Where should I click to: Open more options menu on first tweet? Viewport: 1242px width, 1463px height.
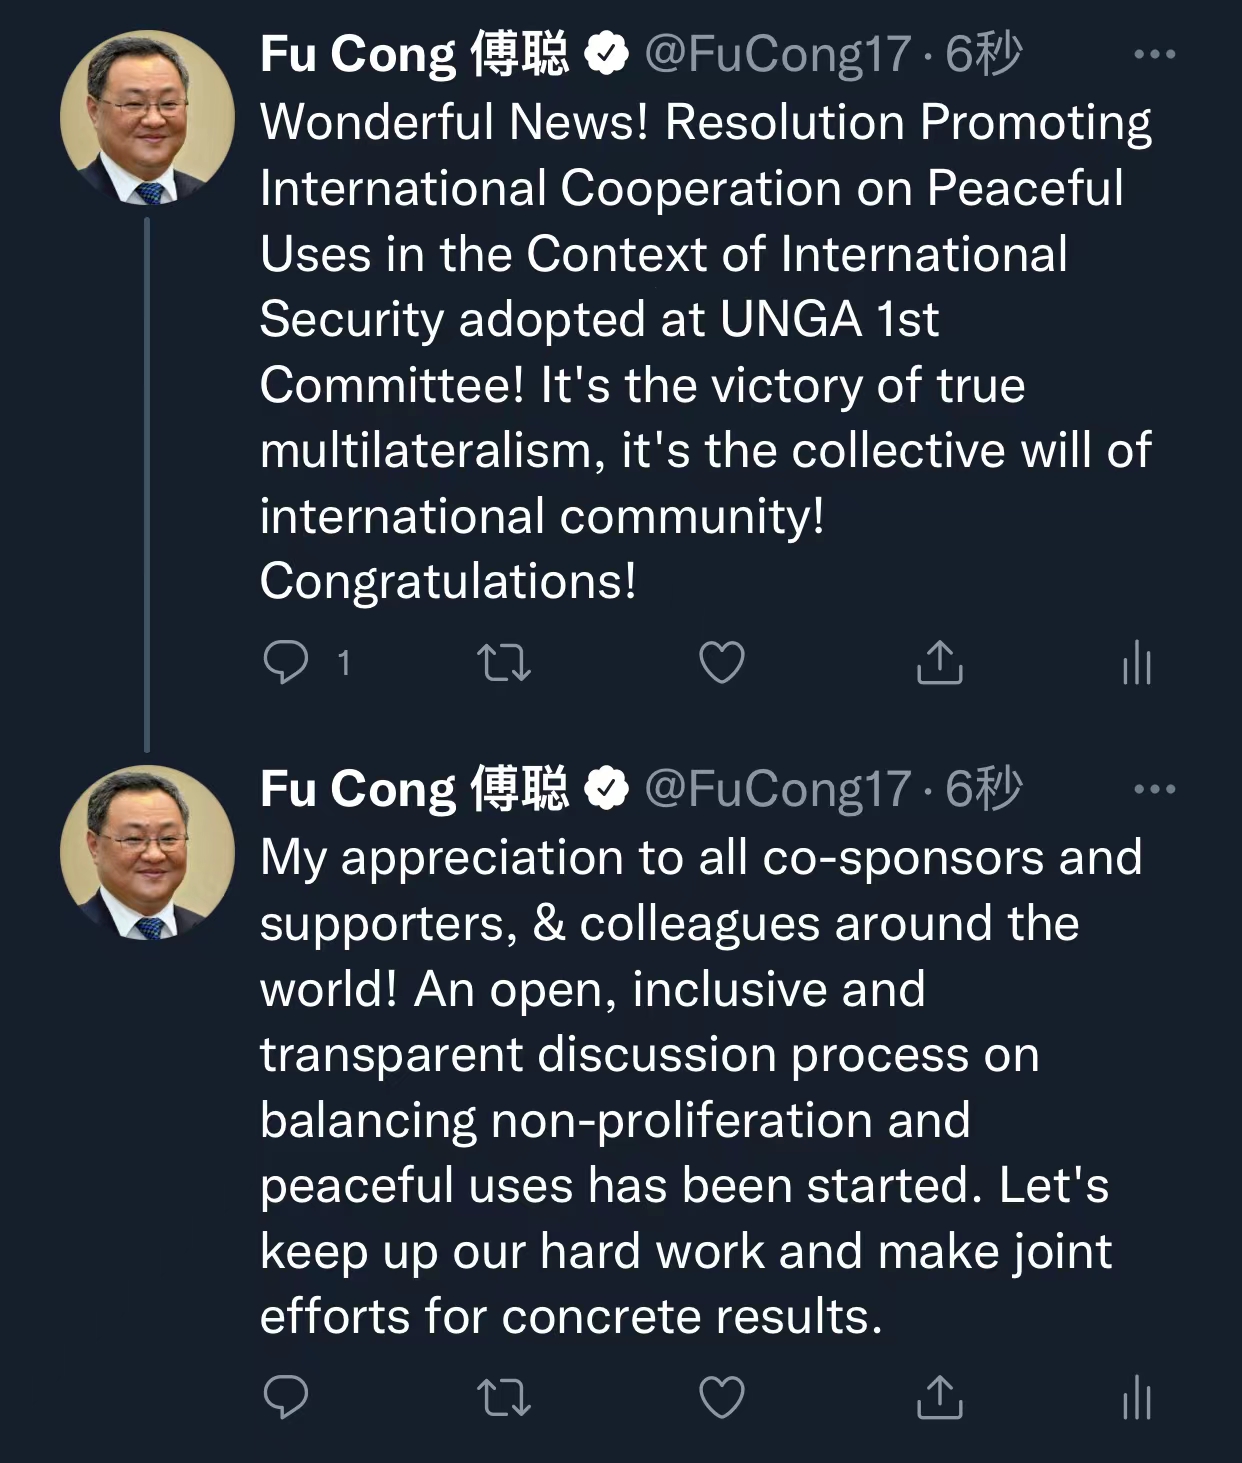[1155, 54]
